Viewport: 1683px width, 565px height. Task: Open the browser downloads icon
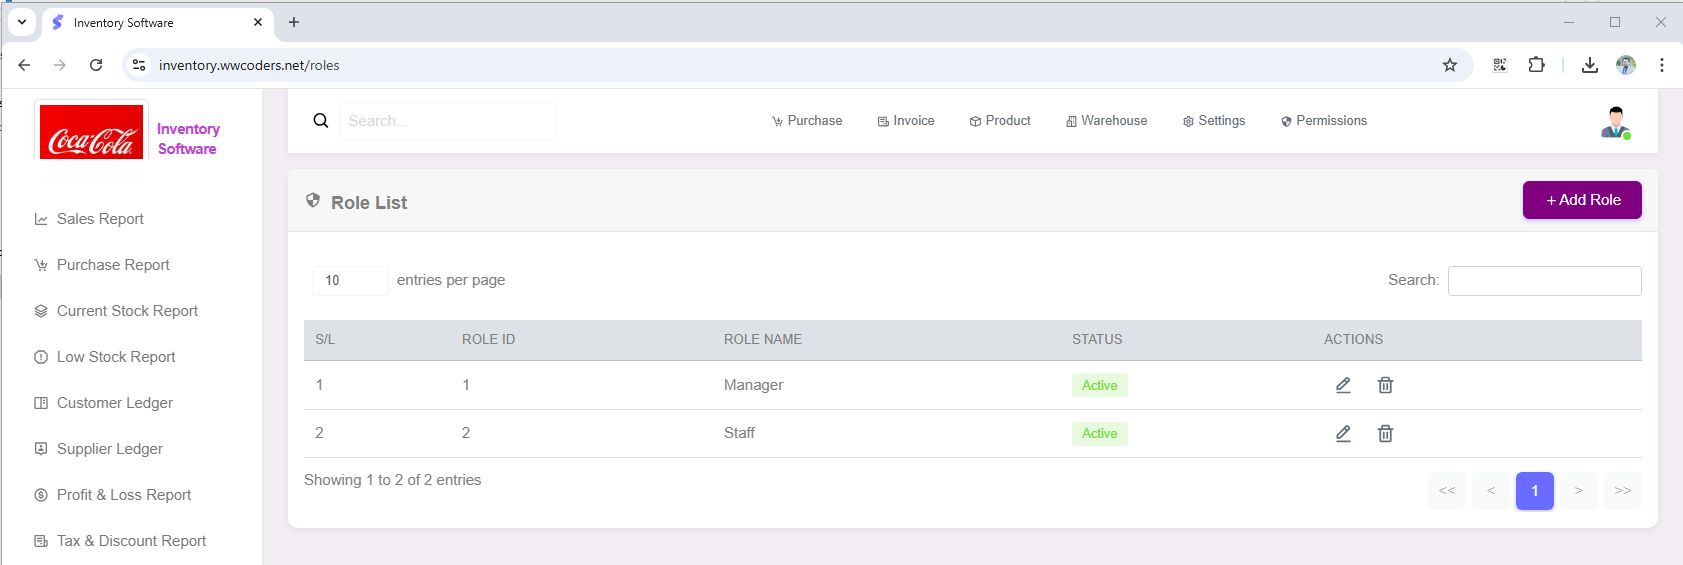pyautogui.click(x=1589, y=65)
